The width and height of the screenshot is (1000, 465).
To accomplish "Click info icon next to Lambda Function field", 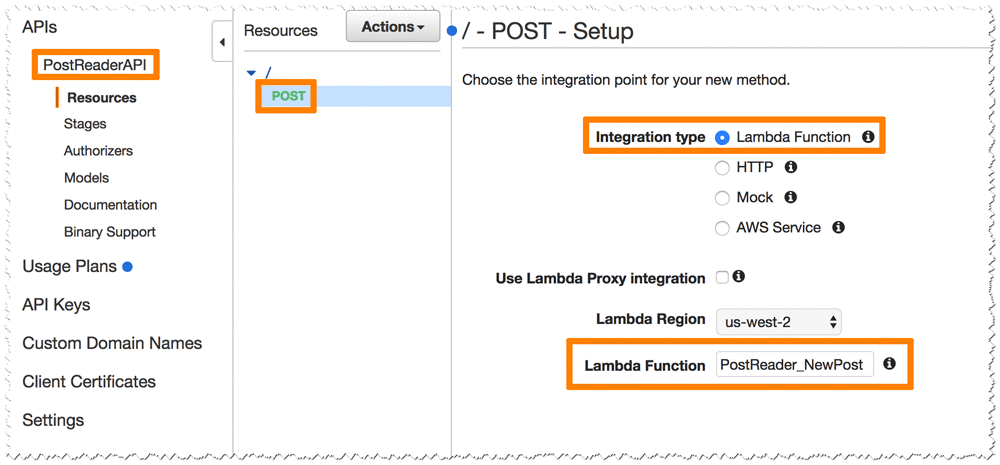I will pos(889,364).
